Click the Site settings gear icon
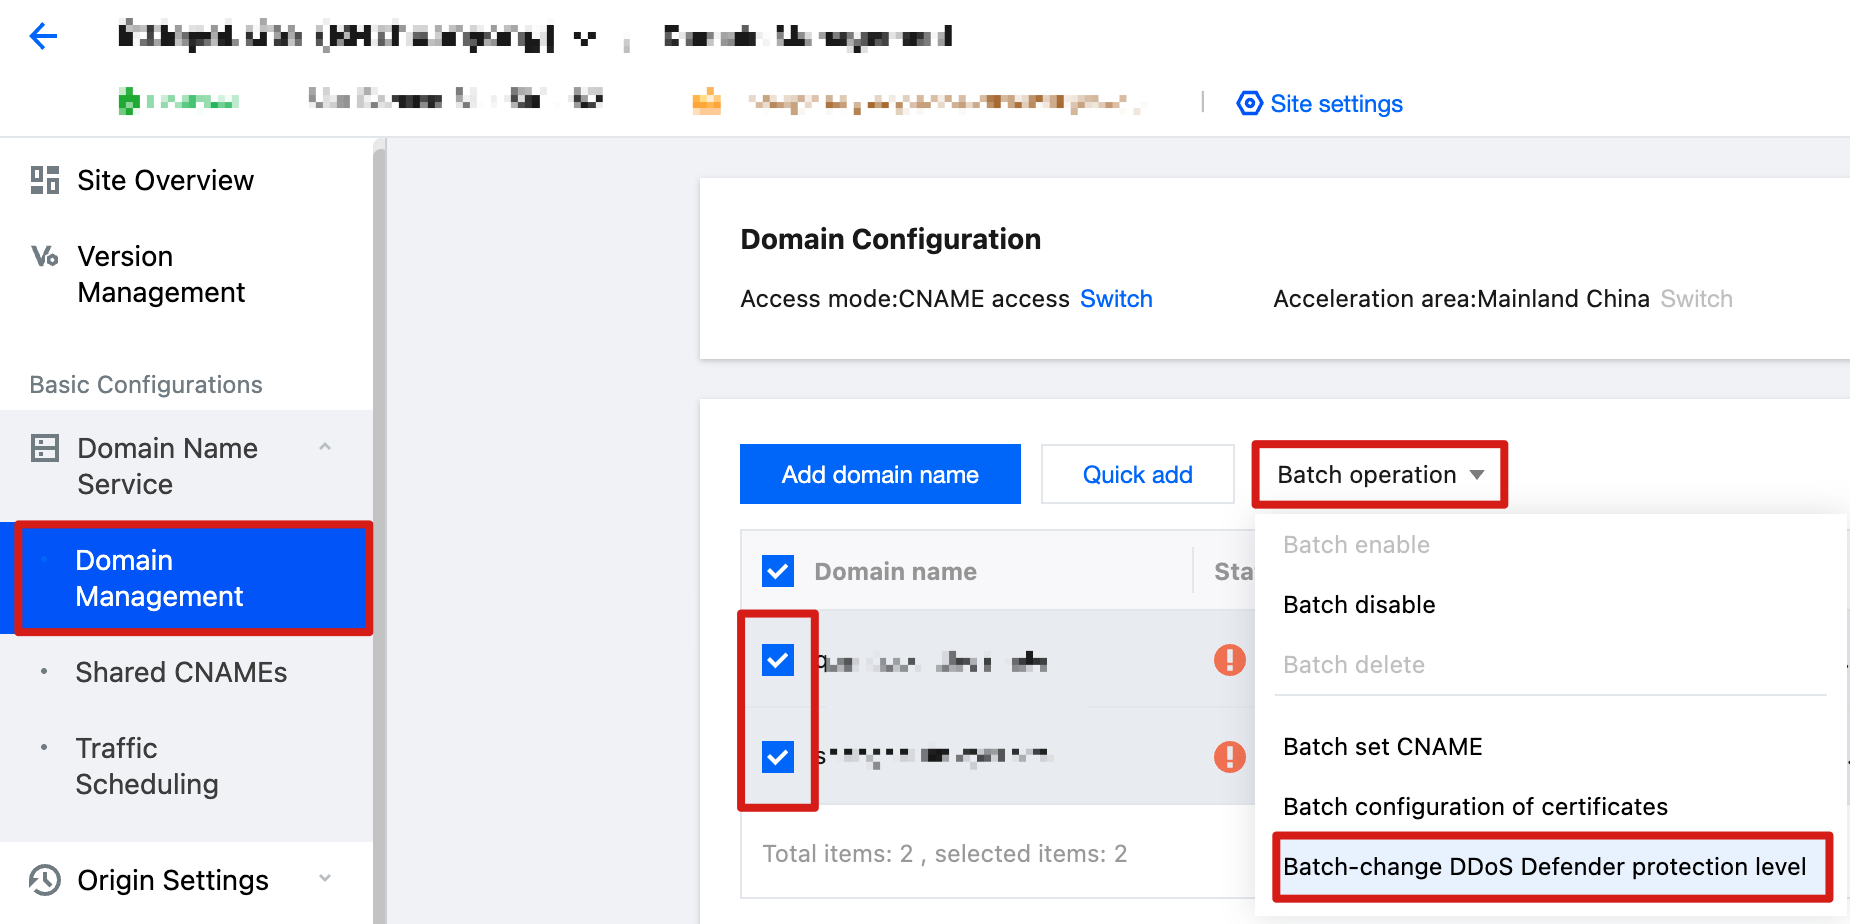 coord(1249,103)
